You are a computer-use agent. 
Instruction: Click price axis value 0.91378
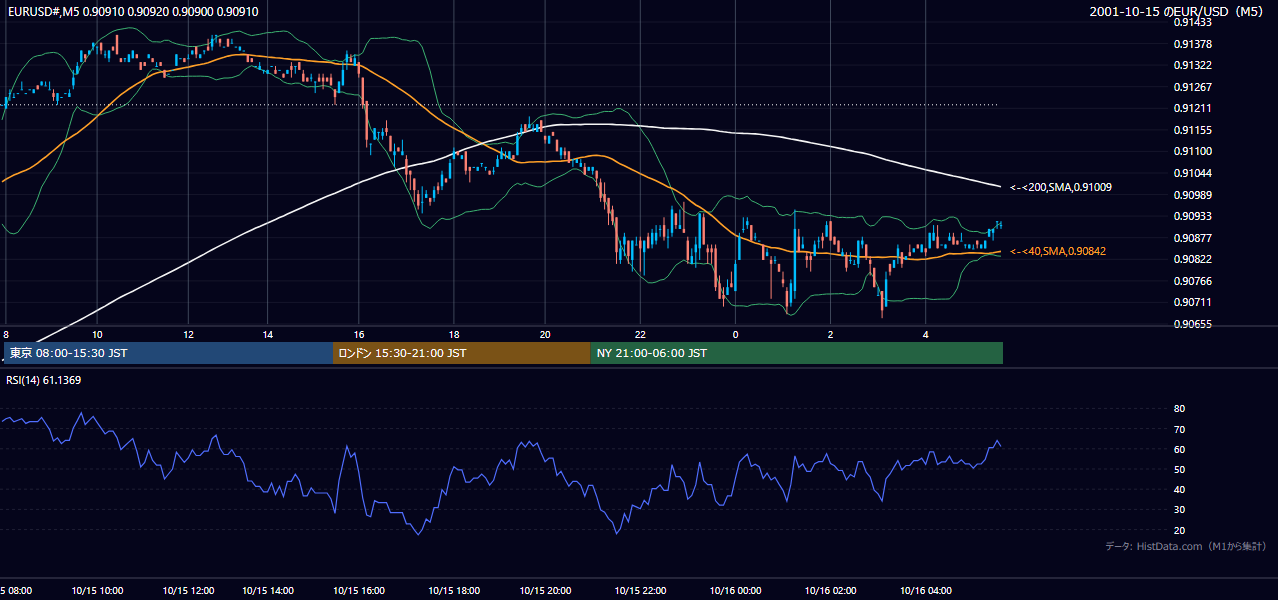1193,44
